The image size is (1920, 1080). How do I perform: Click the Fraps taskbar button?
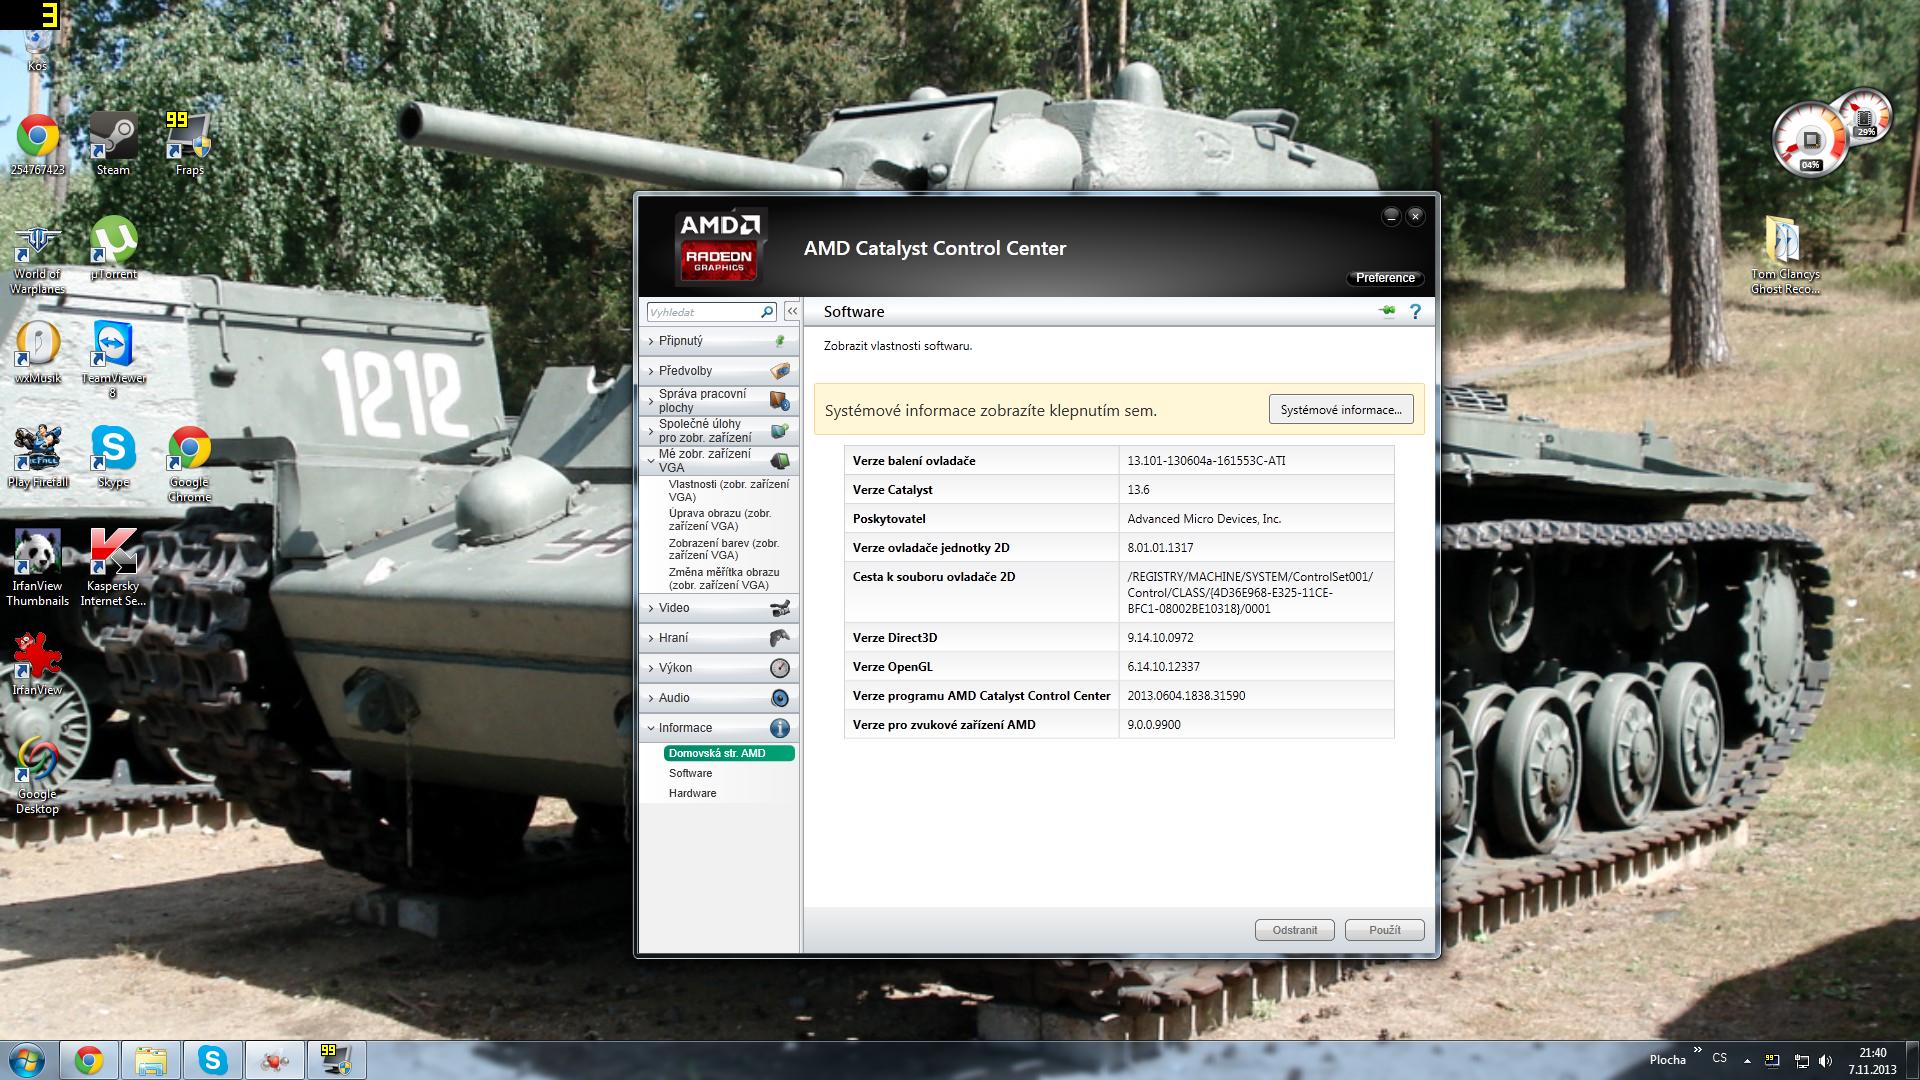[337, 1060]
